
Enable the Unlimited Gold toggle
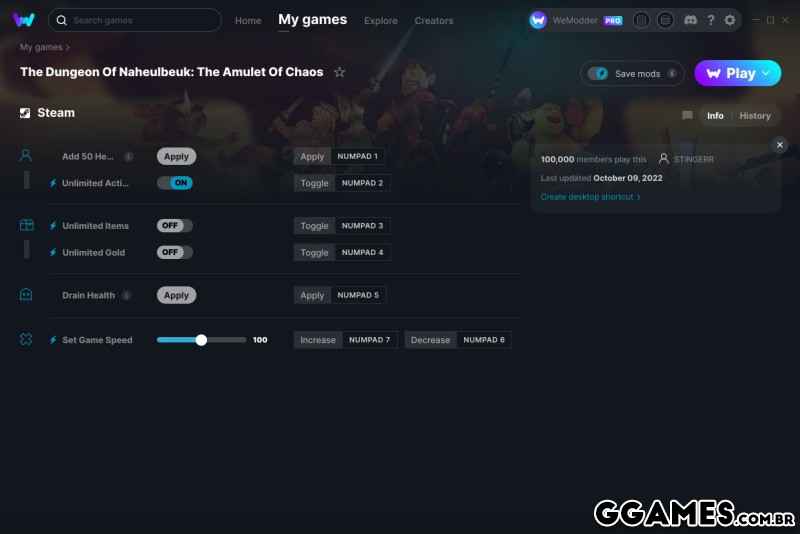[175, 252]
